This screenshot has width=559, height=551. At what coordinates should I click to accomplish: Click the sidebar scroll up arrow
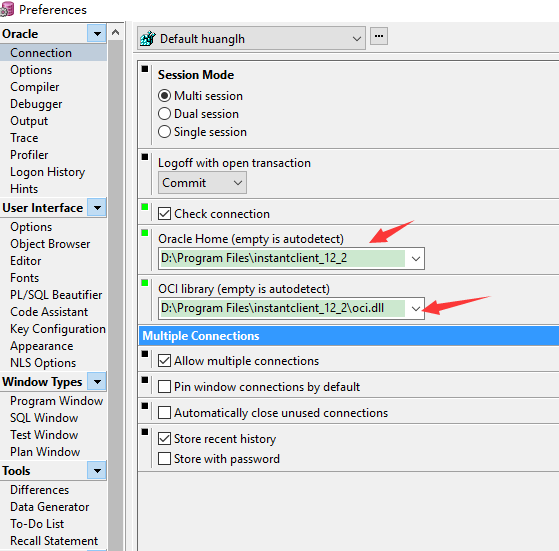click(x=115, y=32)
